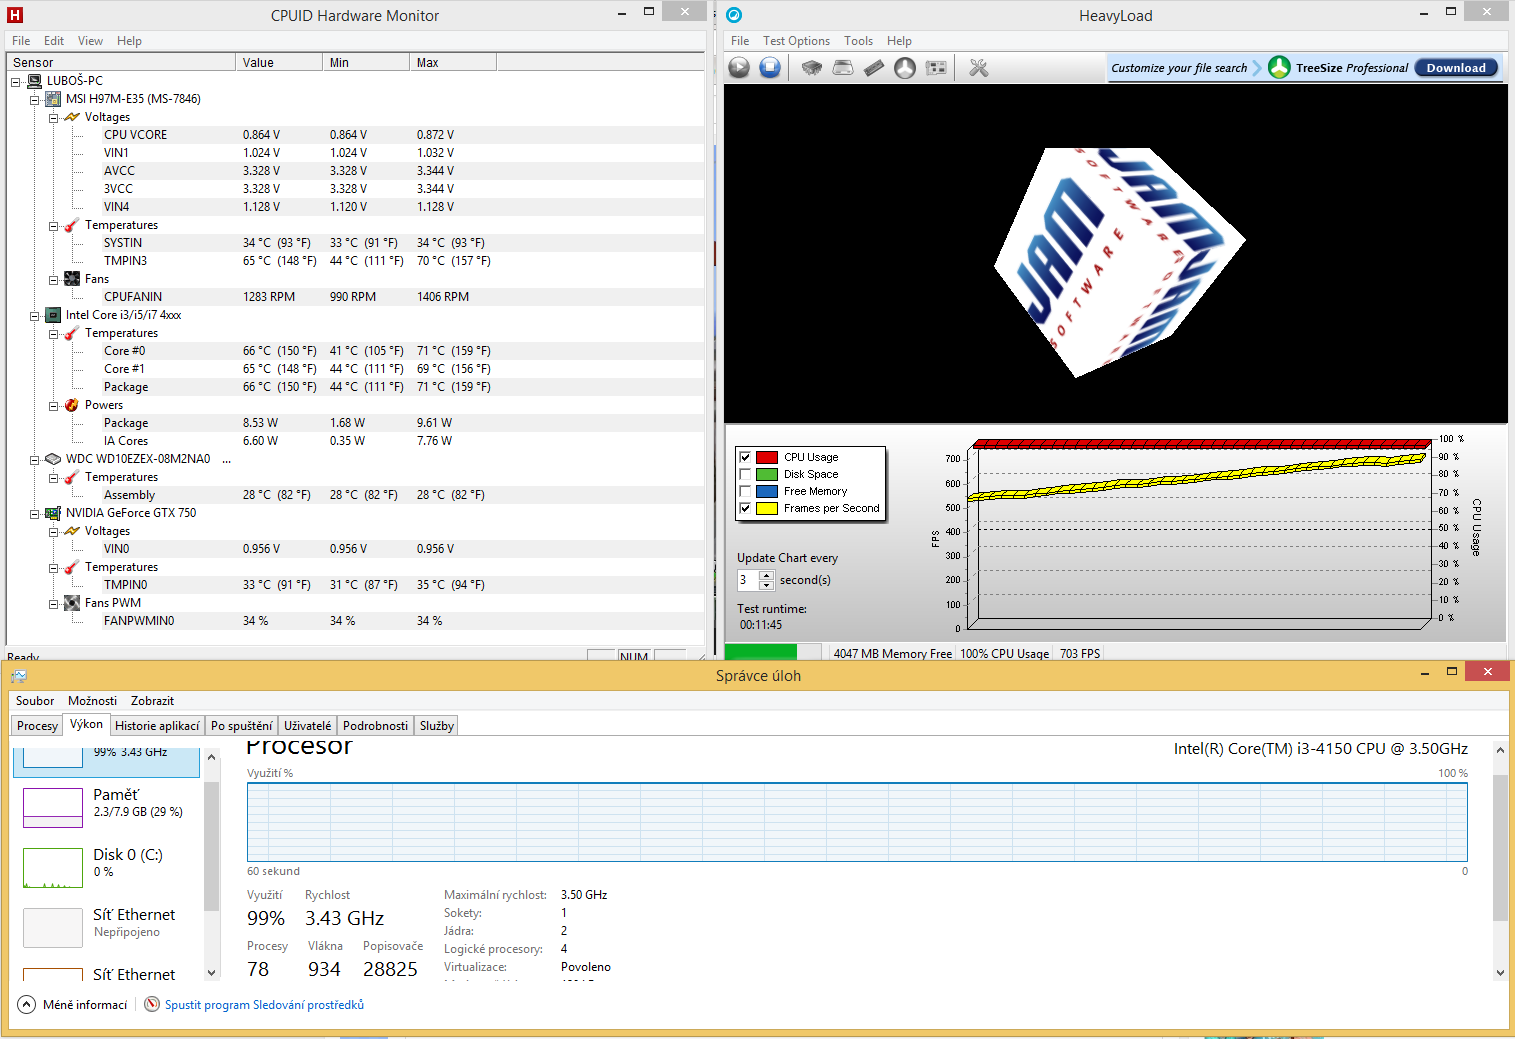
Task: Open the Možnosti menu in Správce úloh
Action: tap(92, 701)
